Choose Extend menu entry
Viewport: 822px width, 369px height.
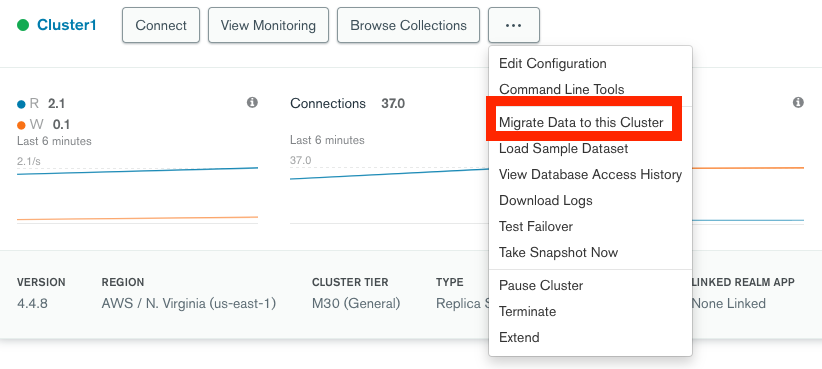(x=519, y=338)
